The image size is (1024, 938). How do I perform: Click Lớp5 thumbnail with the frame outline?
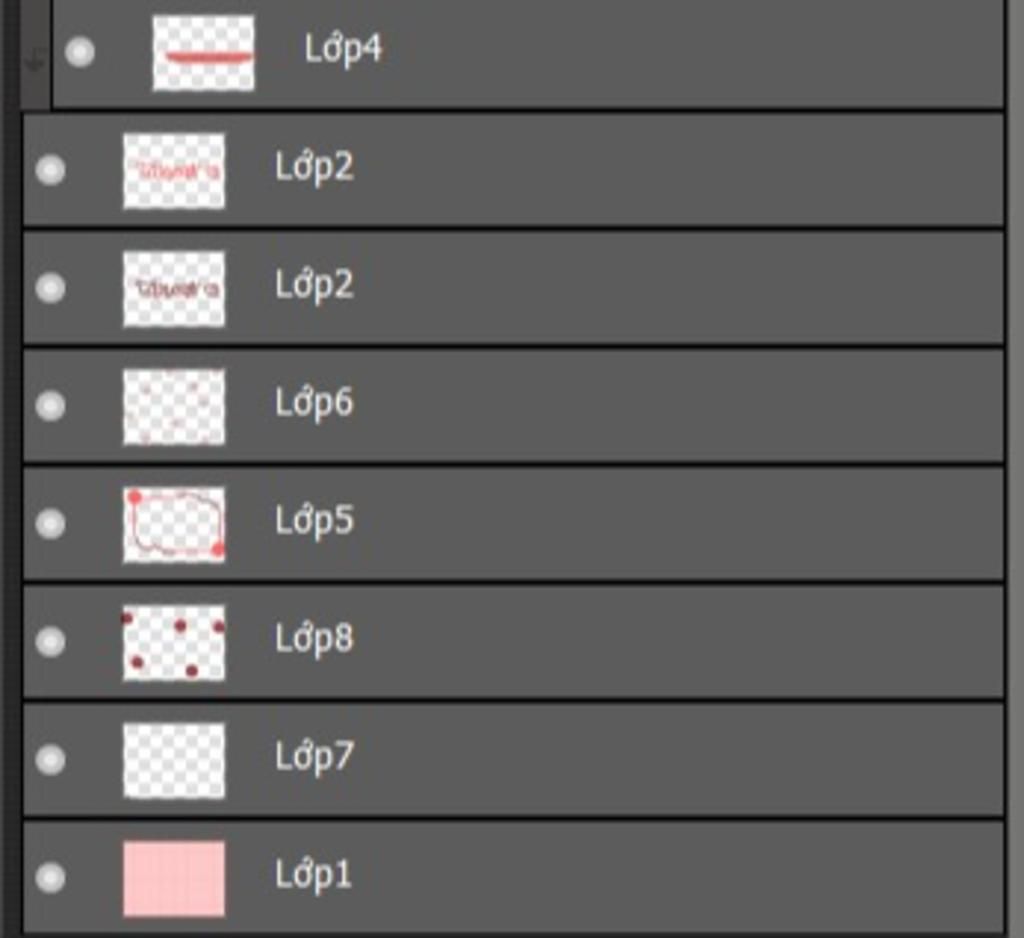(174, 525)
